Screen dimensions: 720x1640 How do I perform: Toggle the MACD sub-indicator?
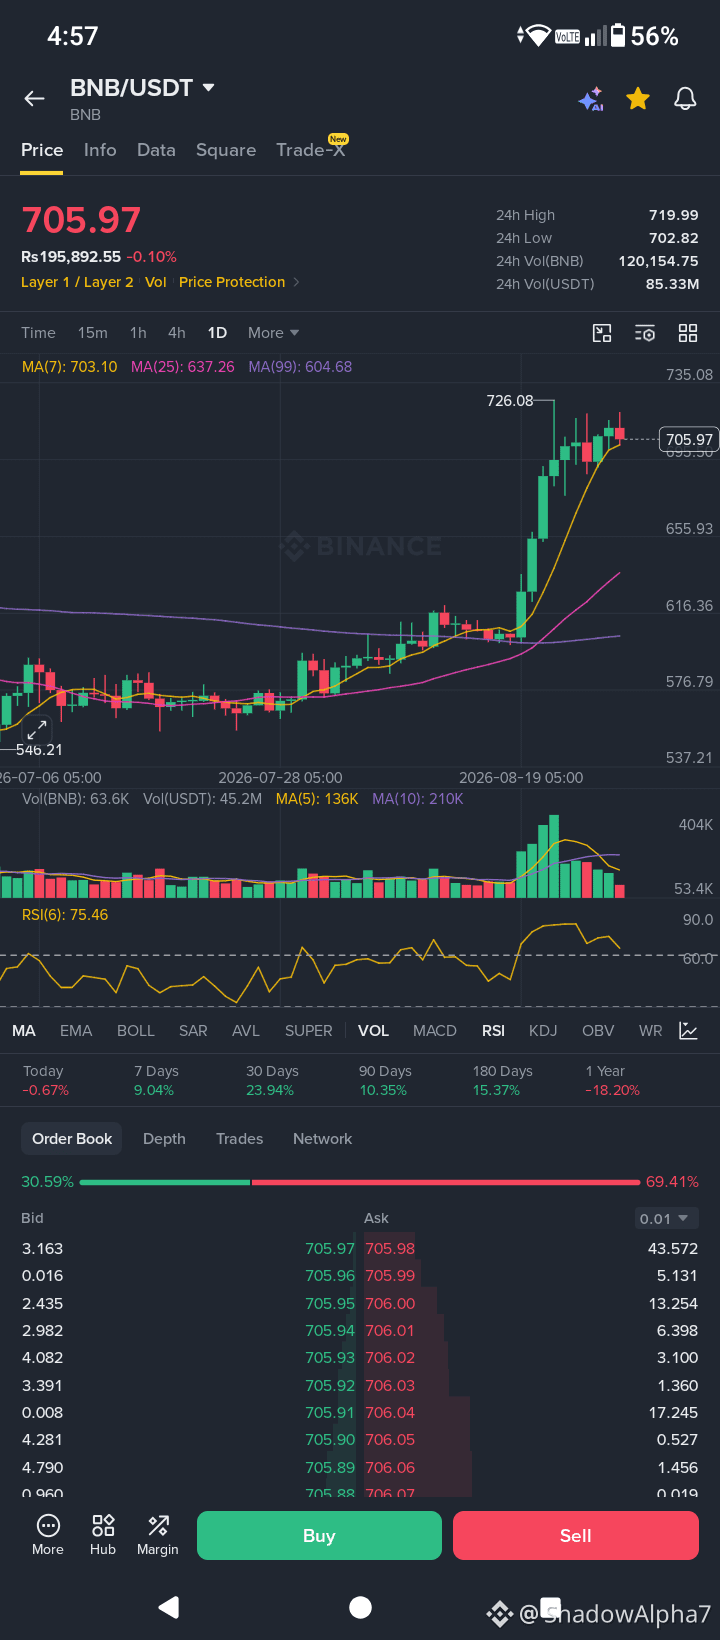[x=435, y=1031]
